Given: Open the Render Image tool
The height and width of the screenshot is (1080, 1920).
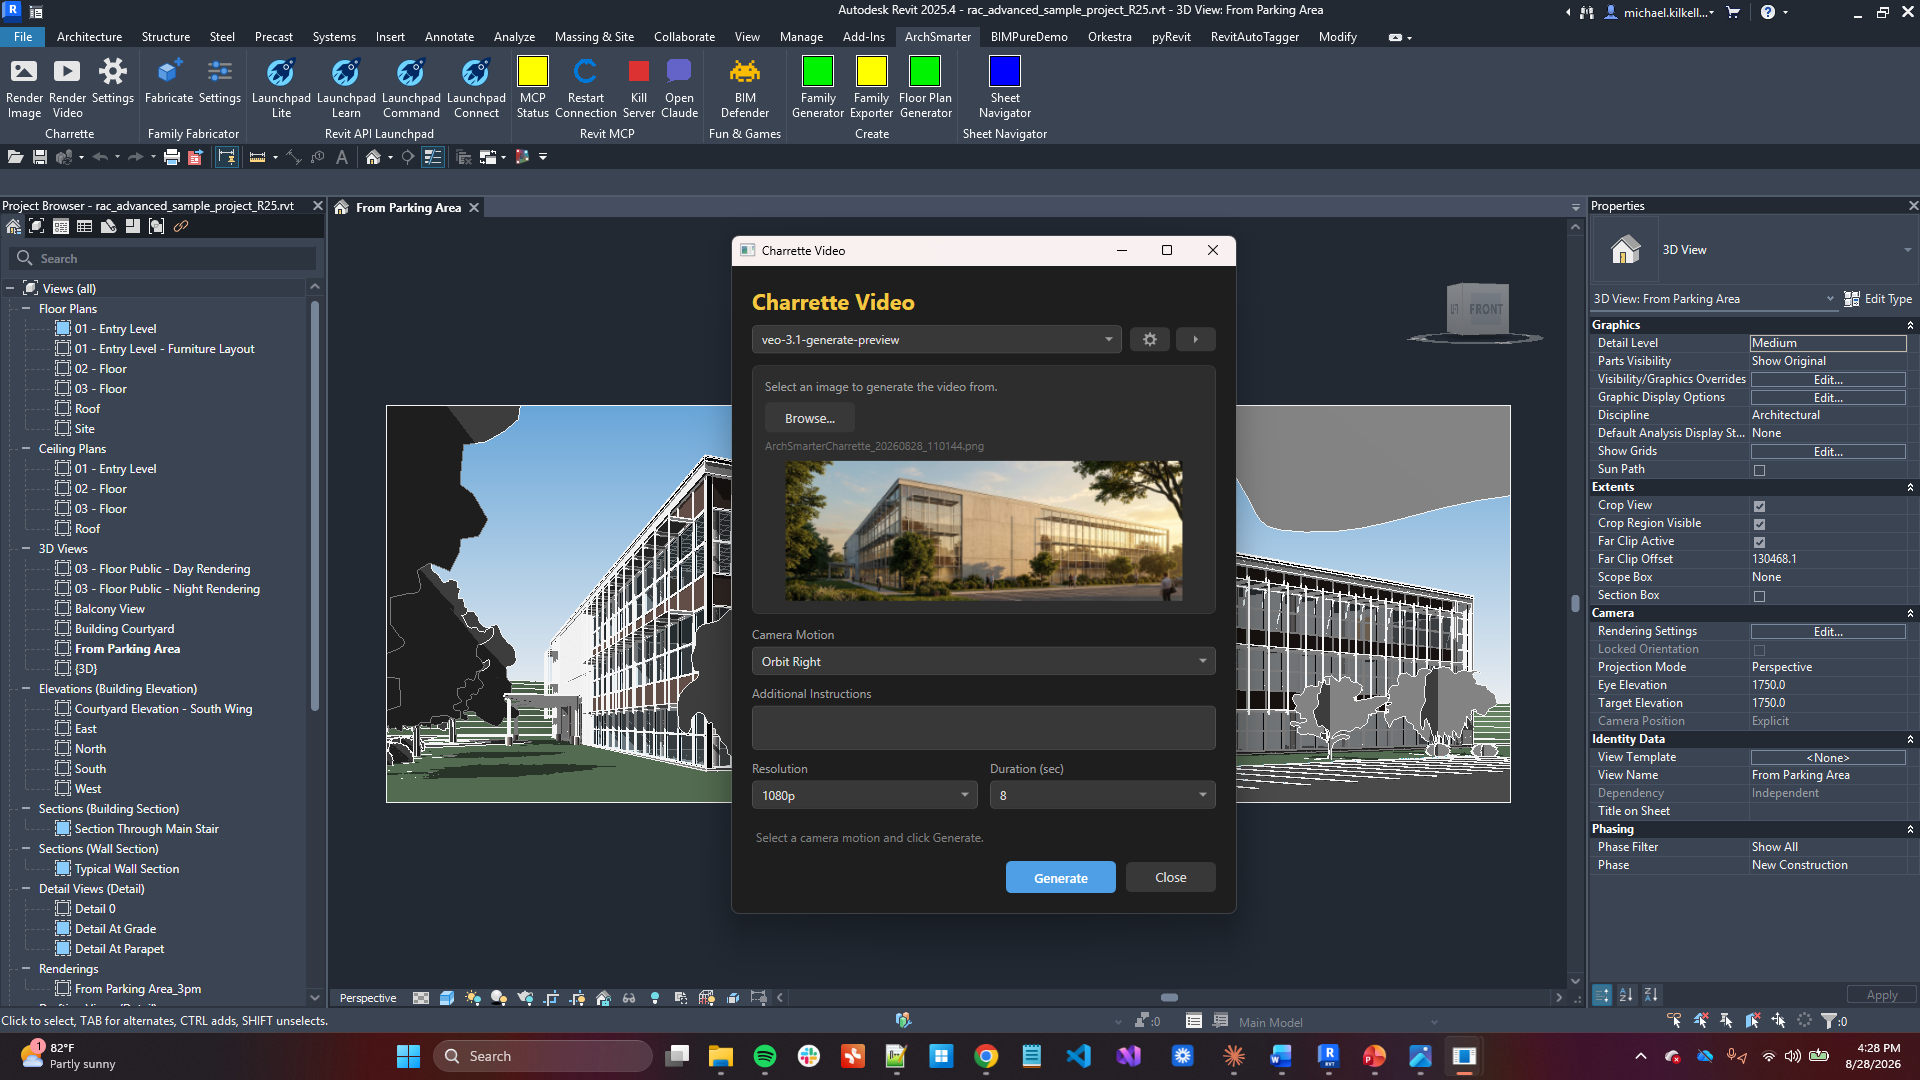Looking at the screenshot, I should pyautogui.click(x=24, y=88).
